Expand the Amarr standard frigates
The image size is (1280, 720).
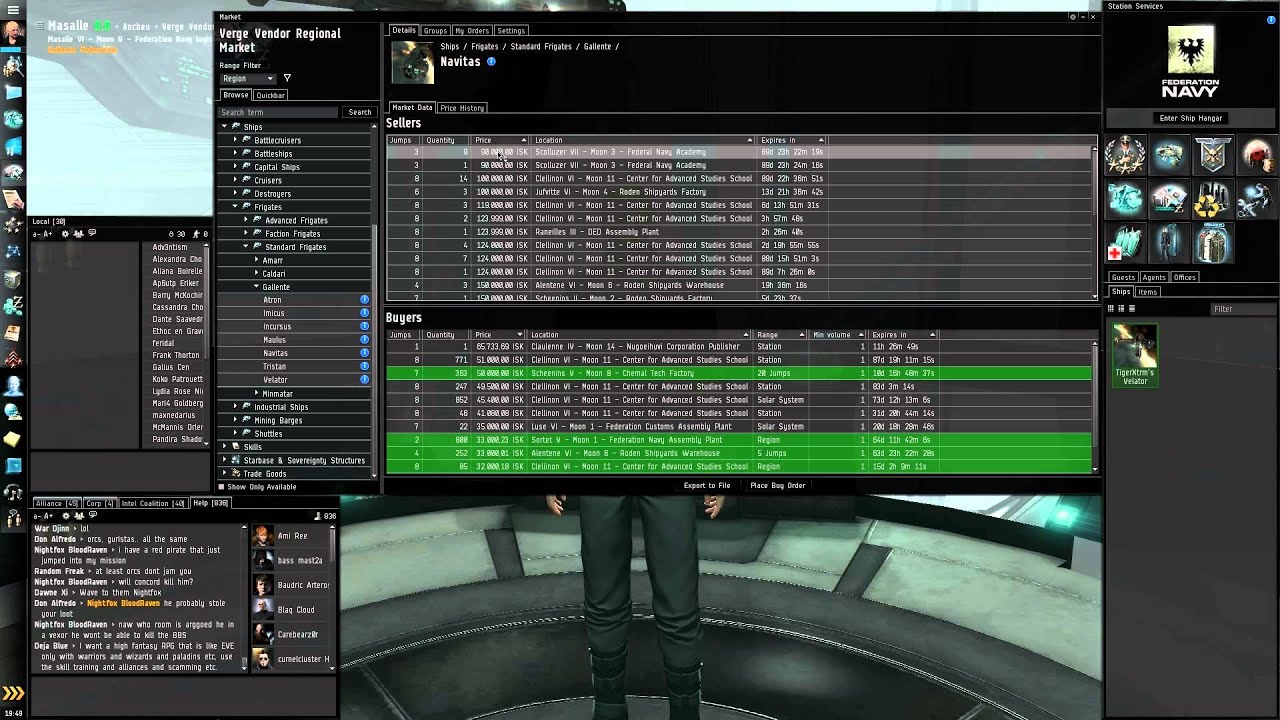257,260
